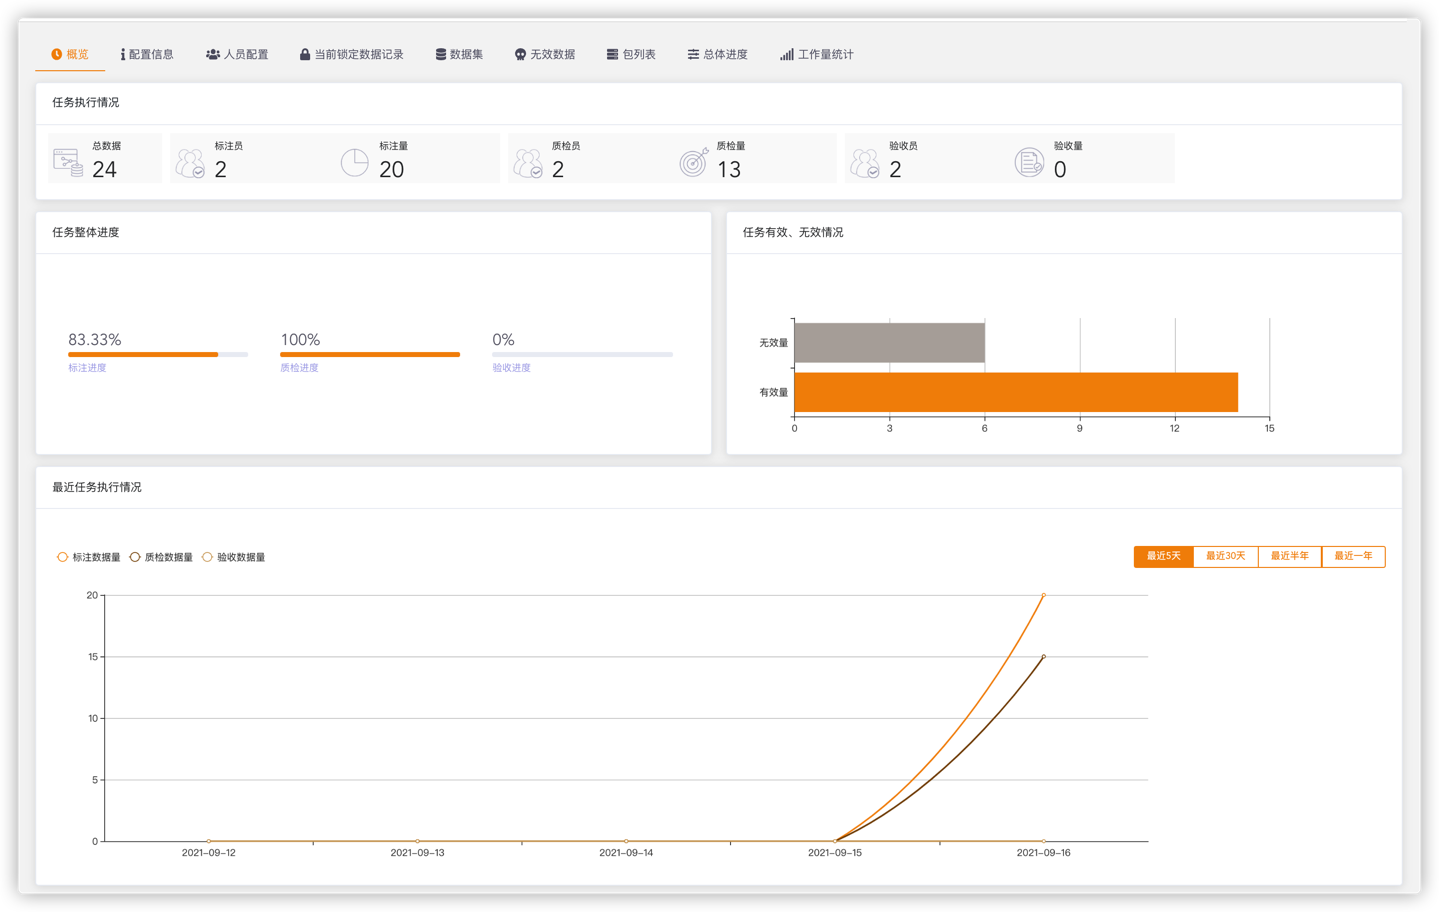Click the 质检员 people icon
The height and width of the screenshot is (912, 1439).
[x=528, y=163]
